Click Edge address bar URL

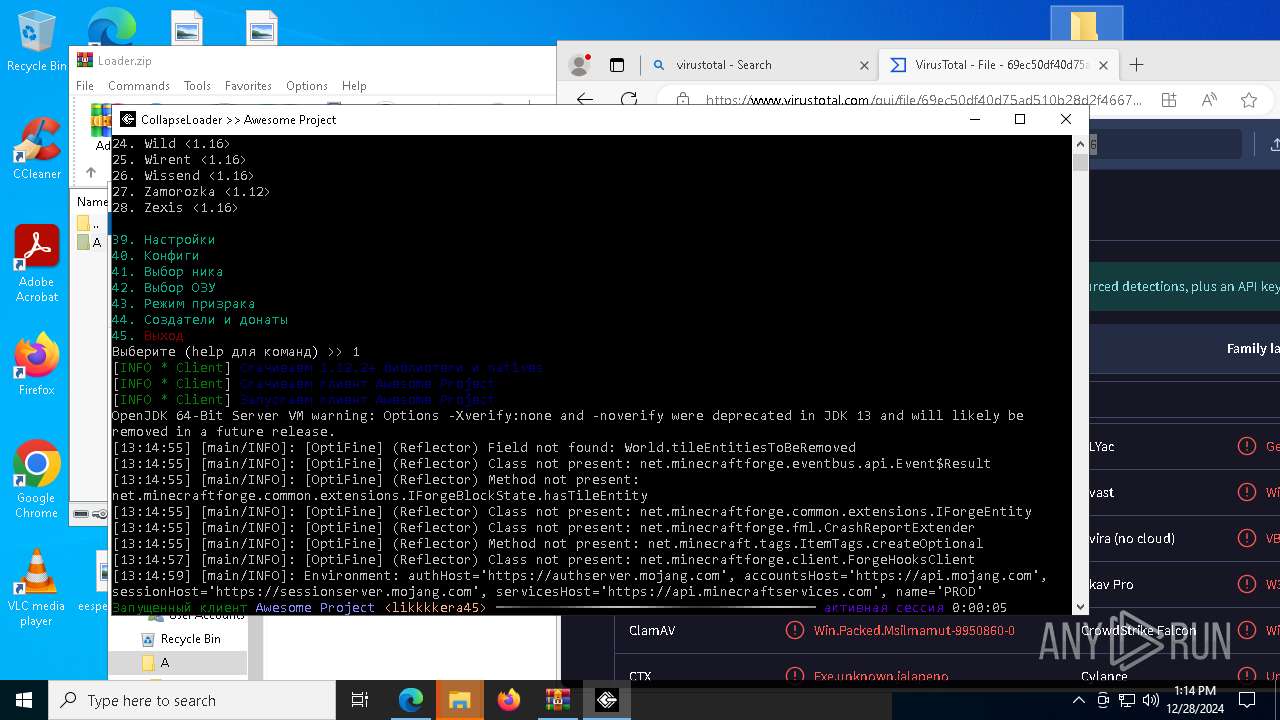[x=923, y=100]
